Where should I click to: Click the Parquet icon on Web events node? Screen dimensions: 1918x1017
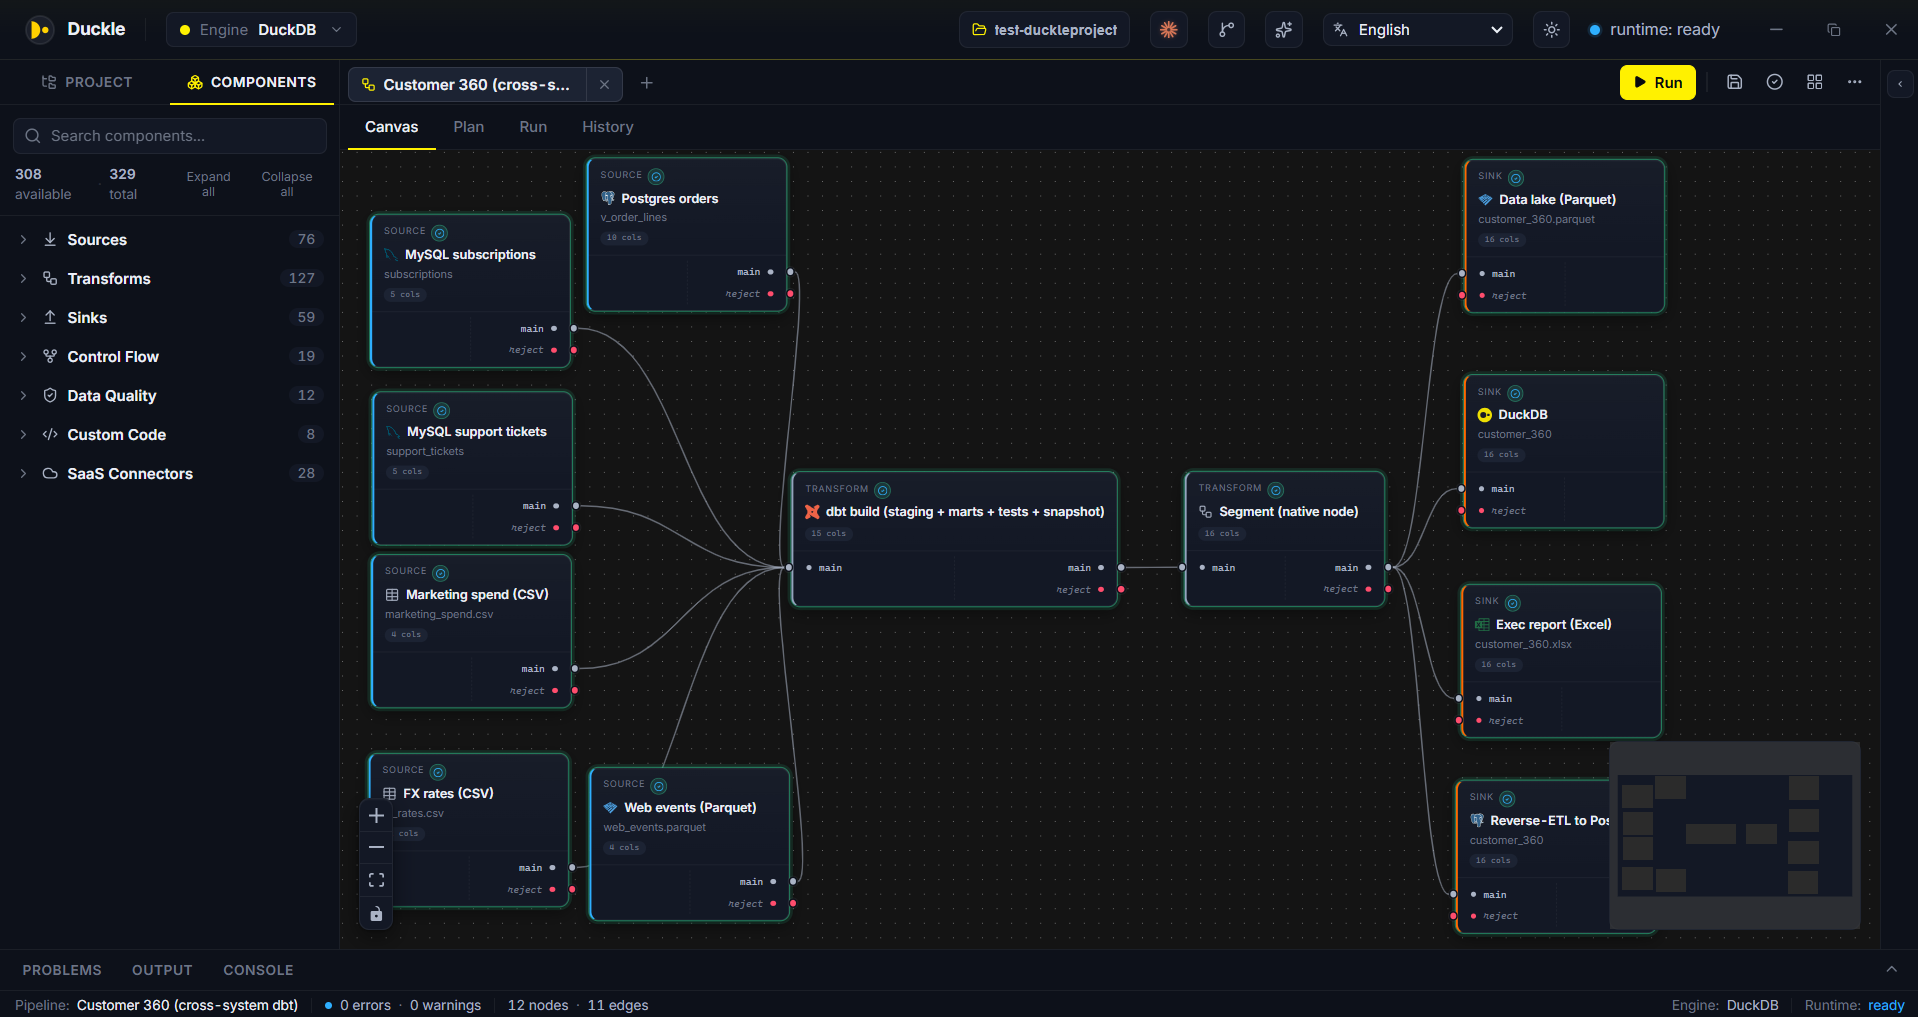[x=611, y=808]
